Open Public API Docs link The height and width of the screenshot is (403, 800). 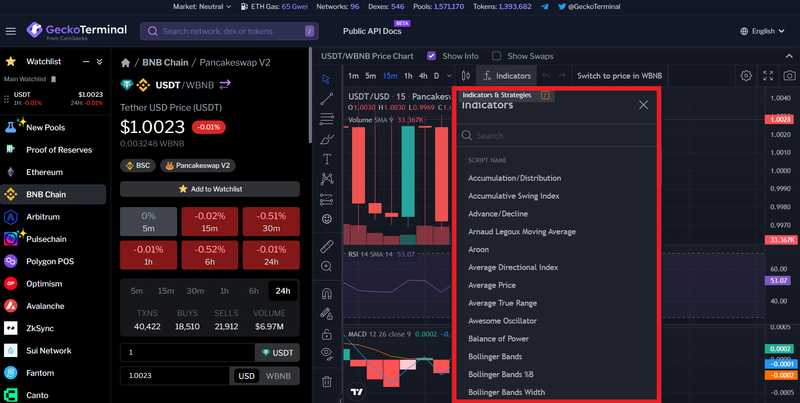(x=372, y=32)
